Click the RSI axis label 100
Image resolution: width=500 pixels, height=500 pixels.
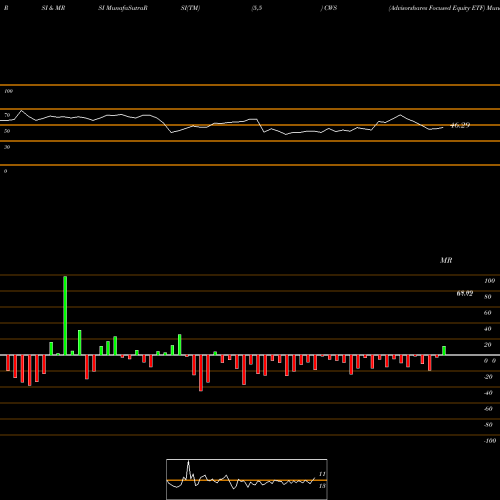click(x=8, y=91)
